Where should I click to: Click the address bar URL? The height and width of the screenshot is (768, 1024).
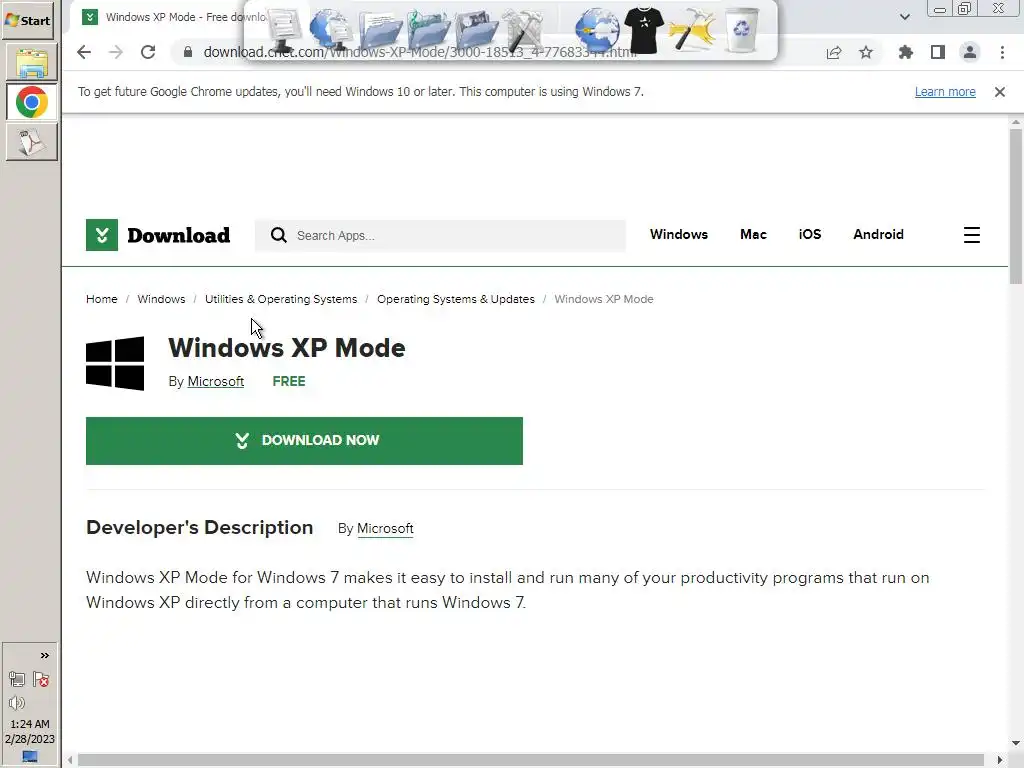click(x=418, y=52)
